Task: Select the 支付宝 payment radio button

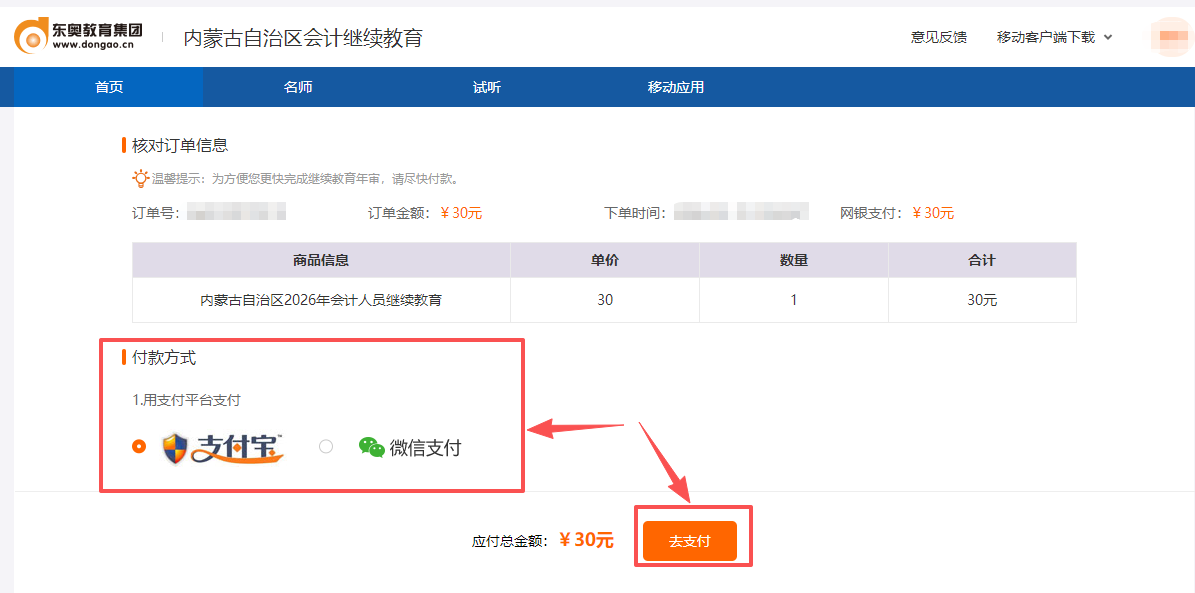Action: (x=140, y=447)
